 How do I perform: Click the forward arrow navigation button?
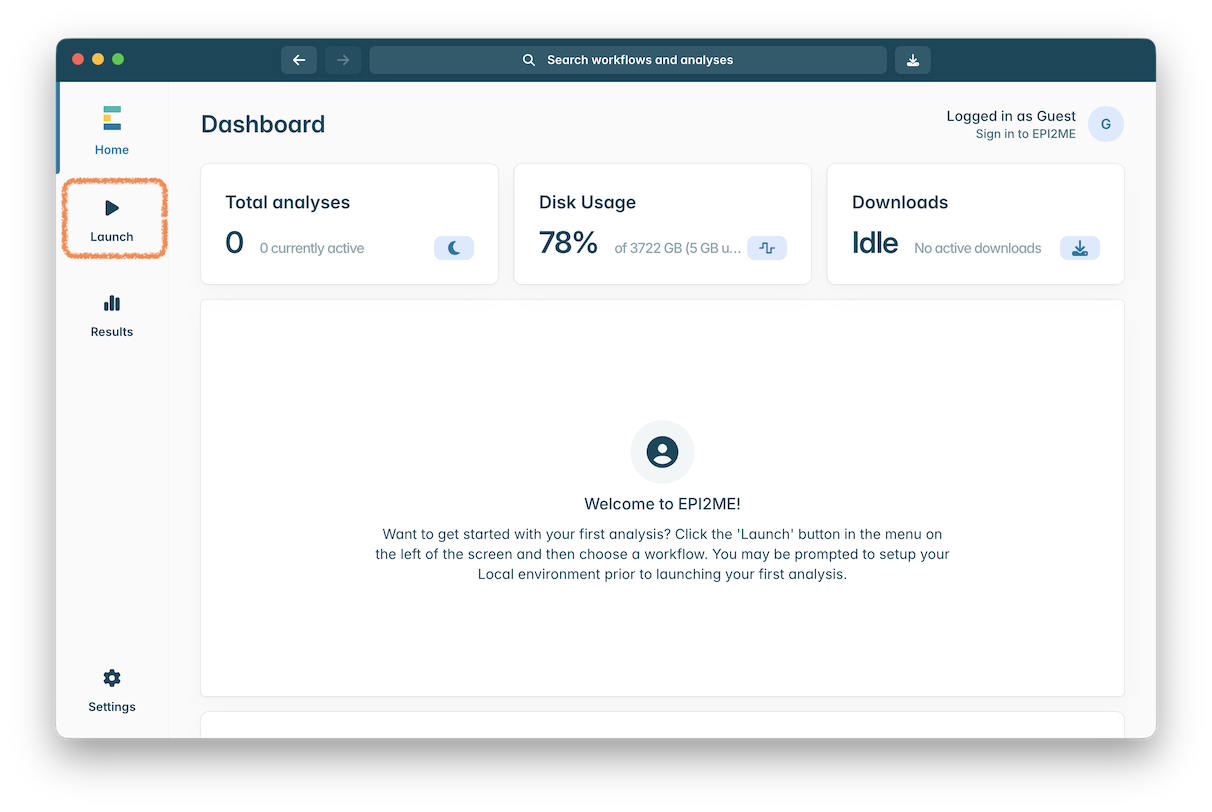tap(343, 60)
